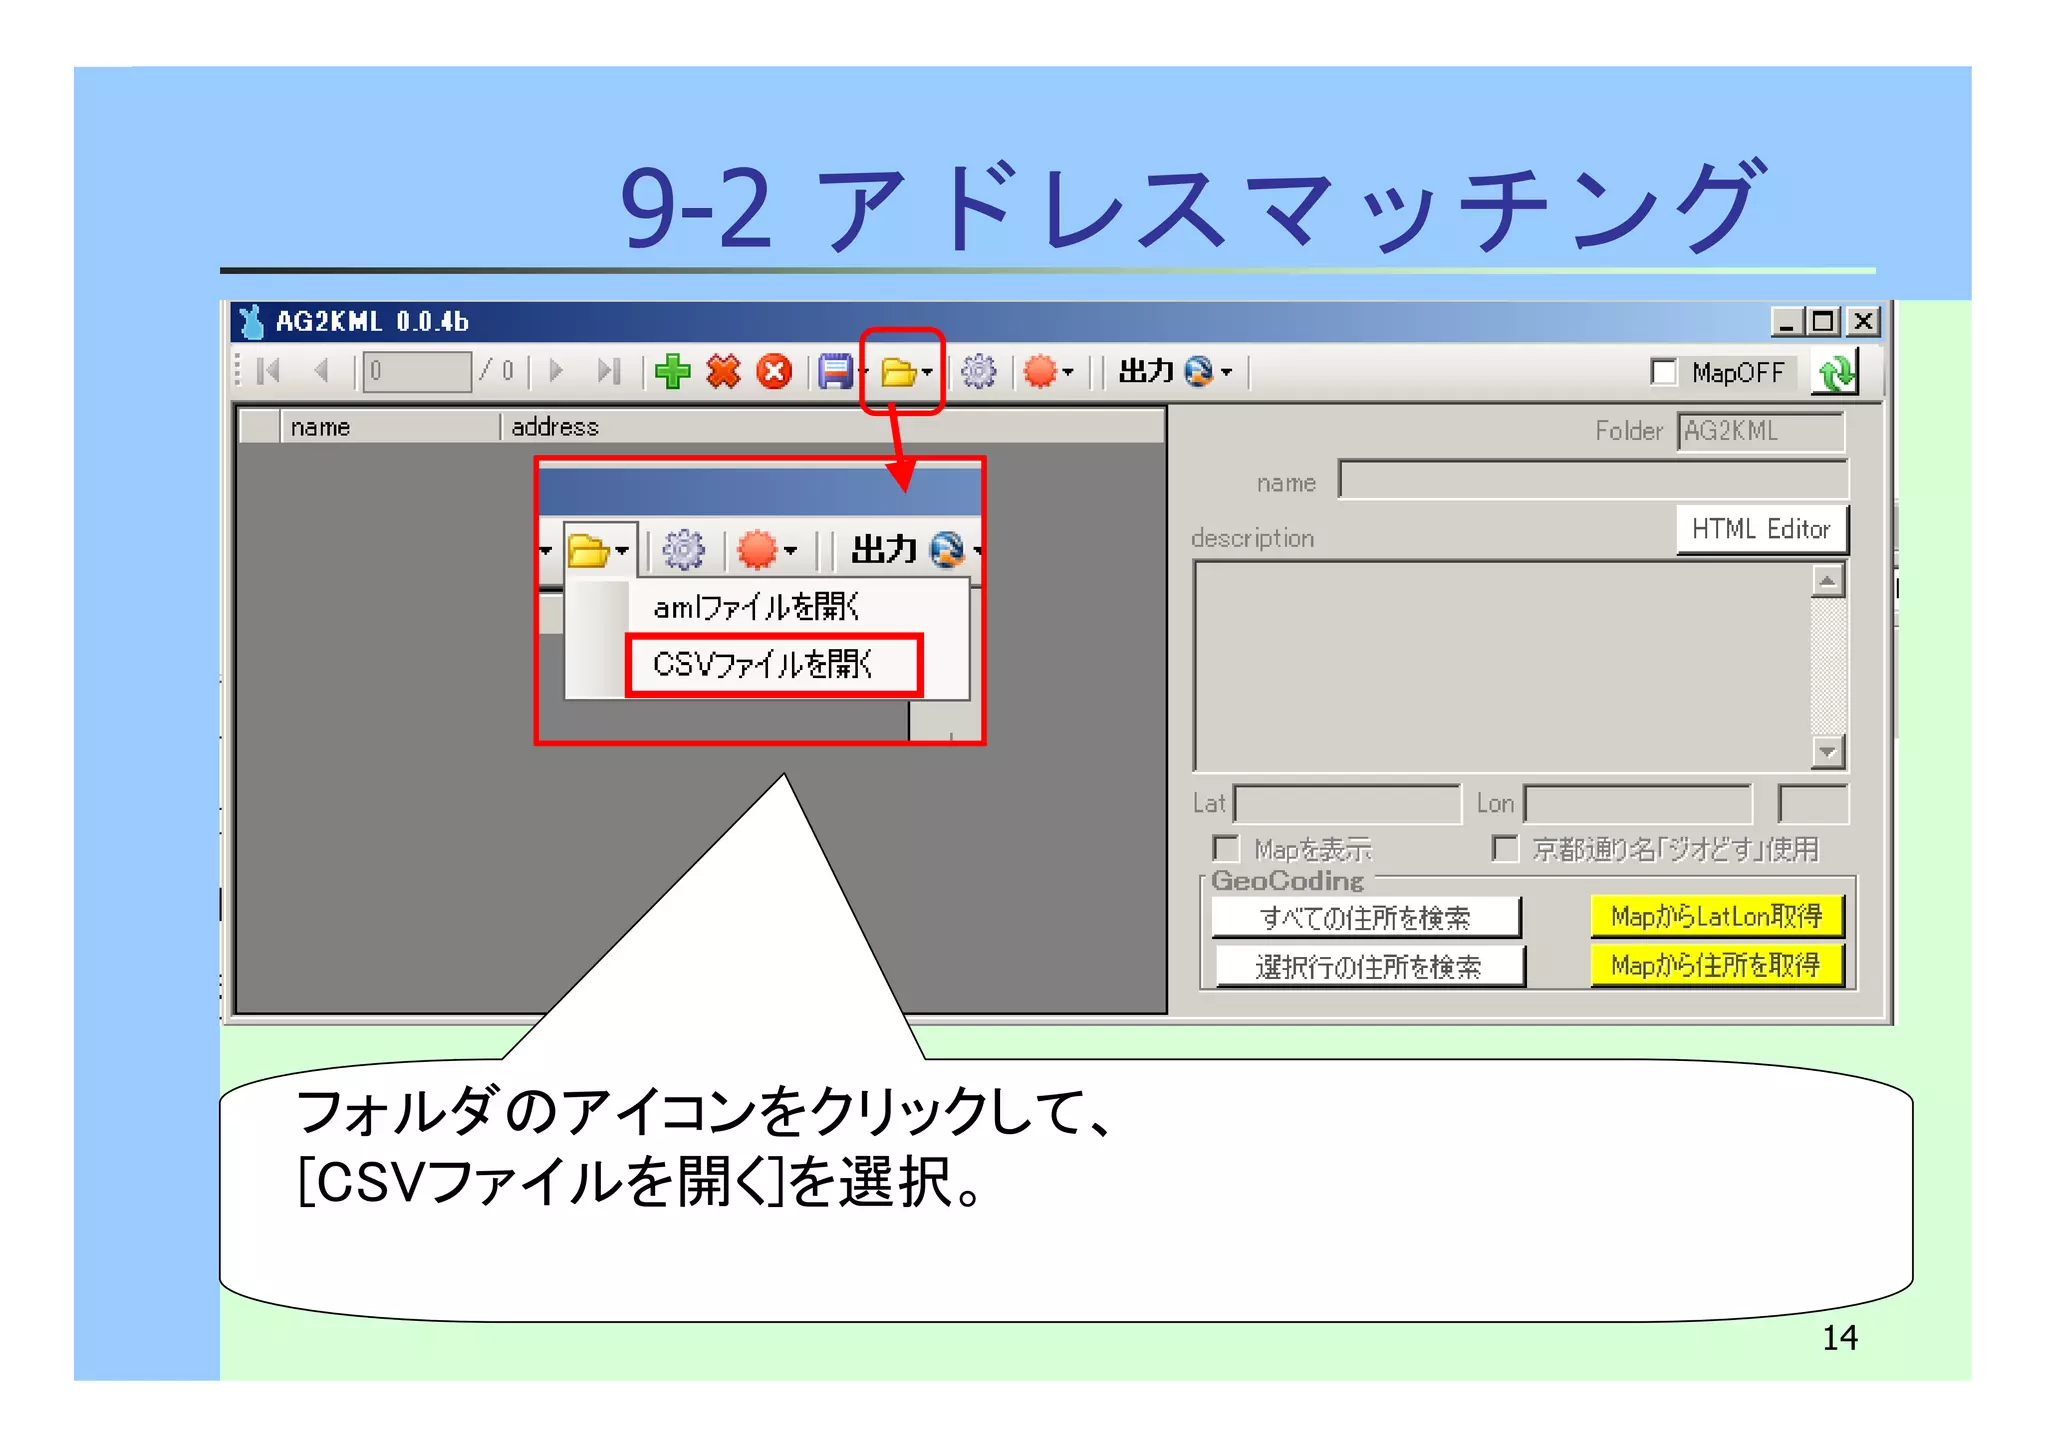Open the folder icon dropdown in the main toolbar

coord(905,373)
